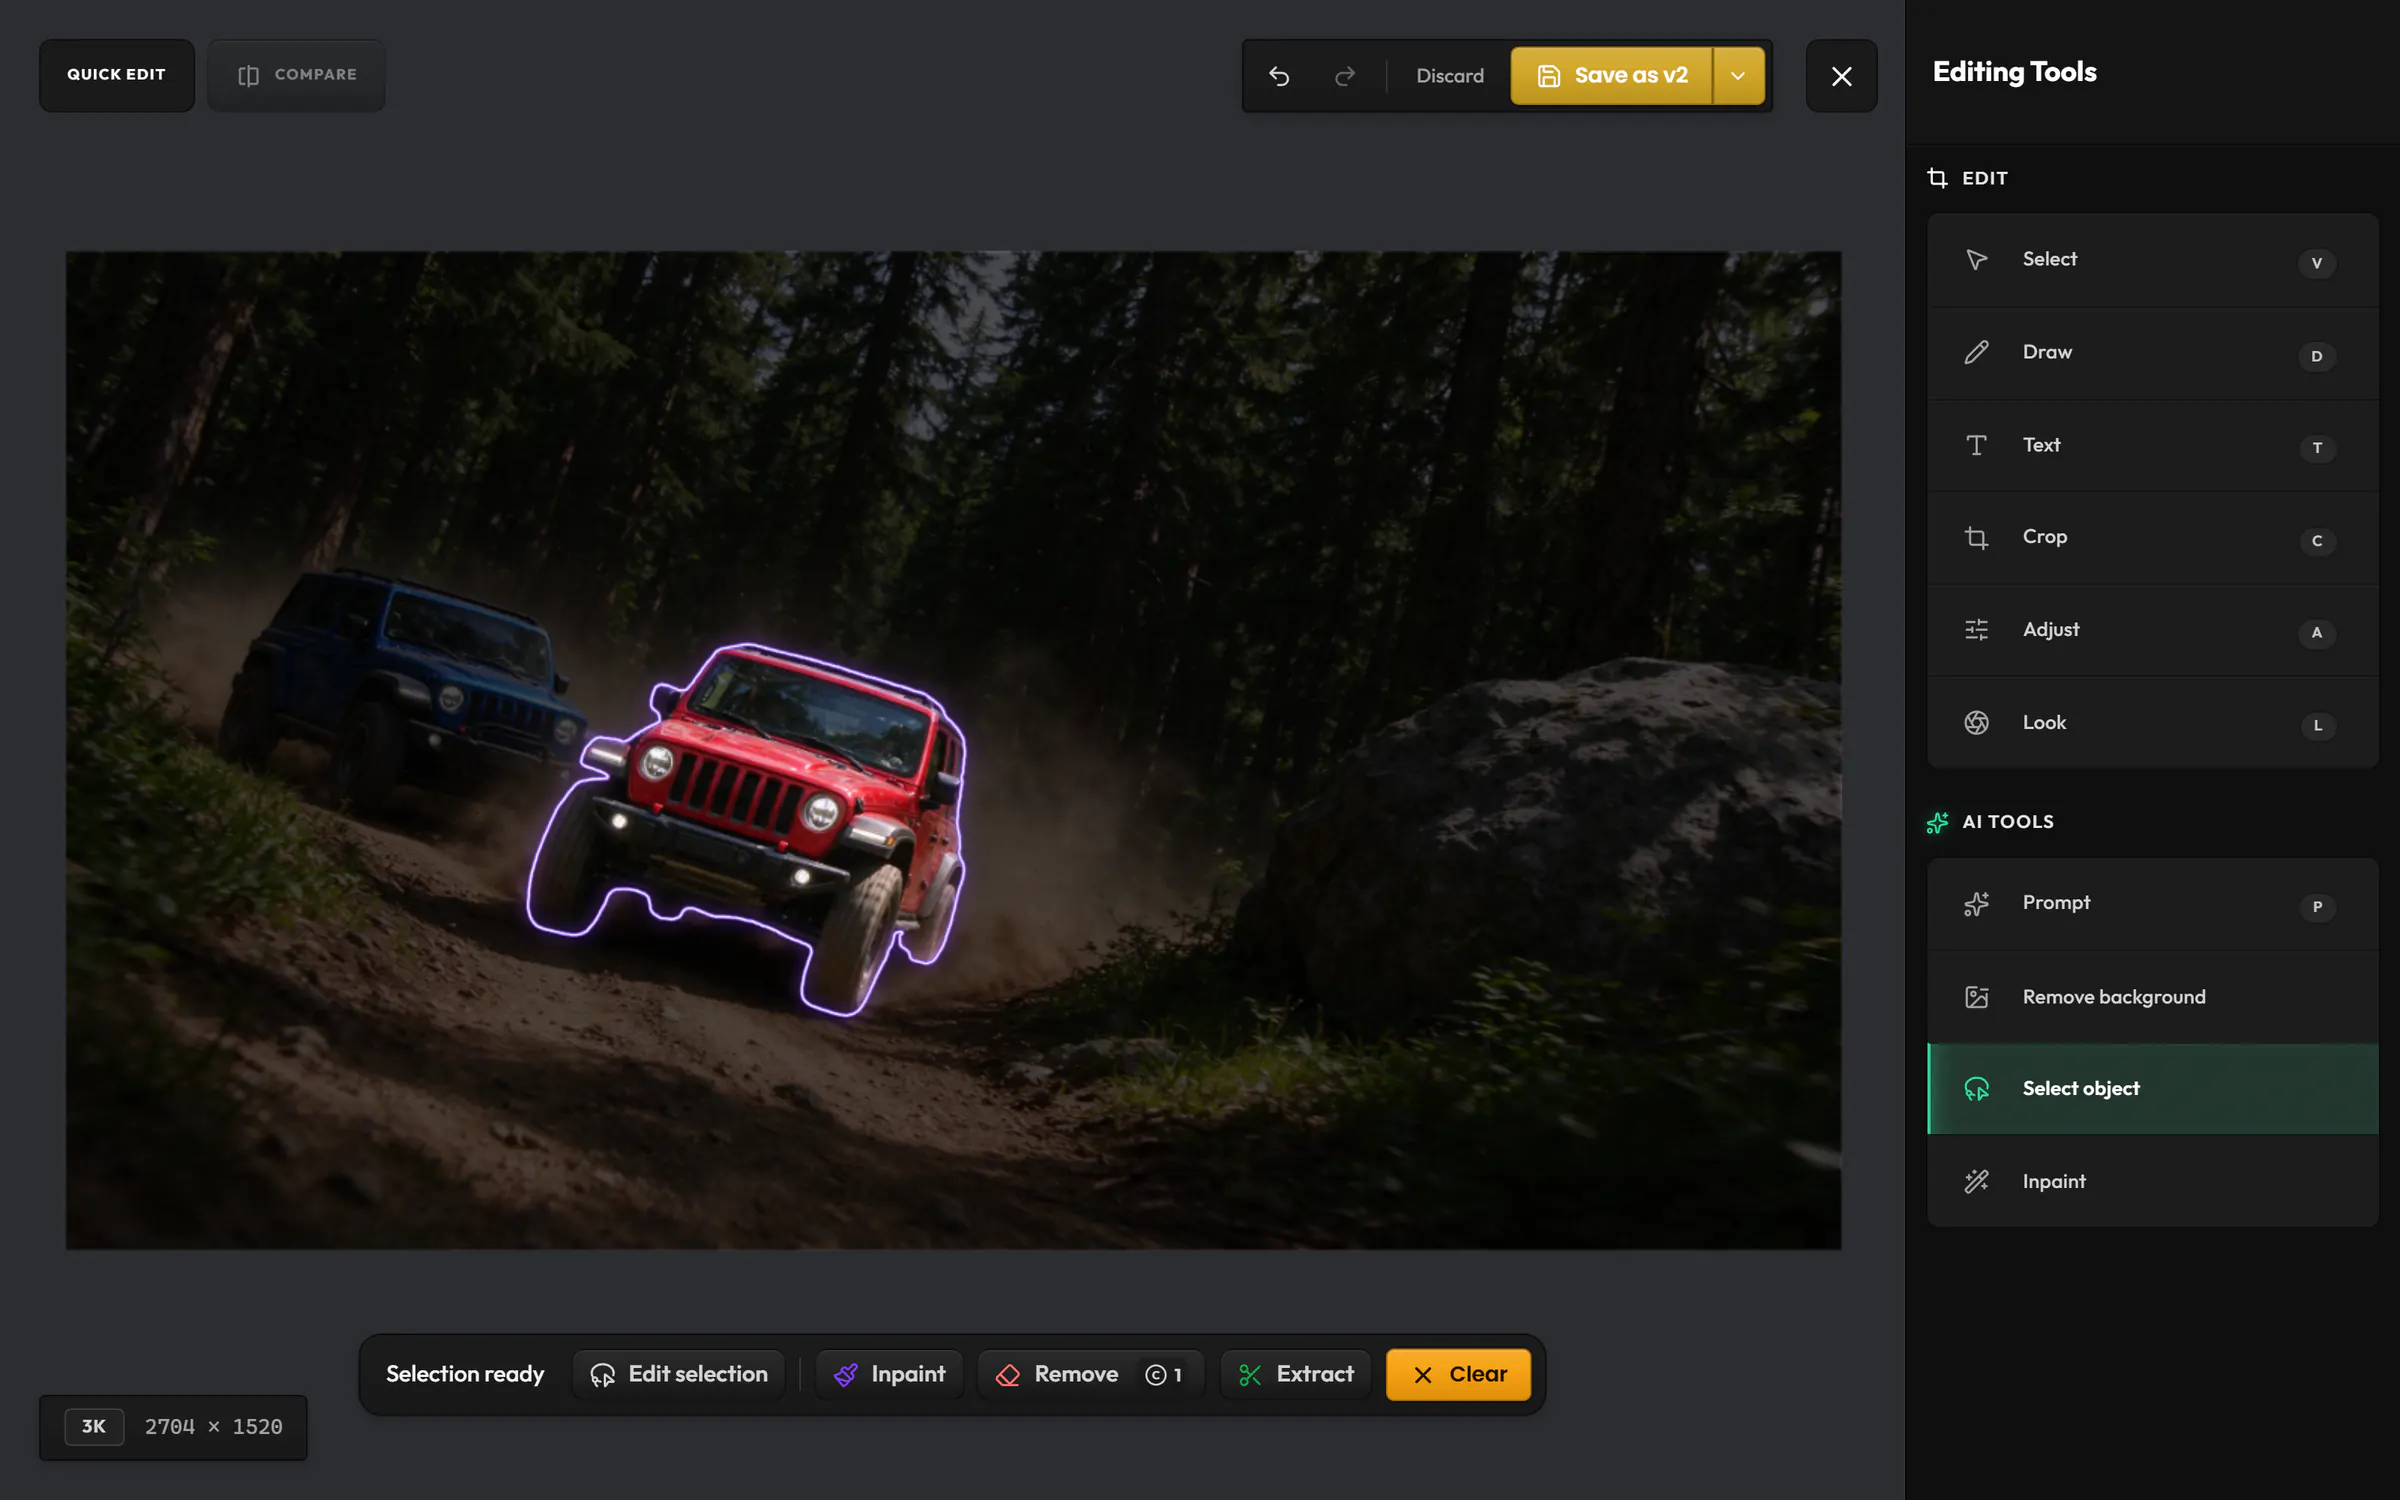The width and height of the screenshot is (2400, 1500).
Task: Click Edit selection in bottom toolbar
Action: tap(679, 1375)
